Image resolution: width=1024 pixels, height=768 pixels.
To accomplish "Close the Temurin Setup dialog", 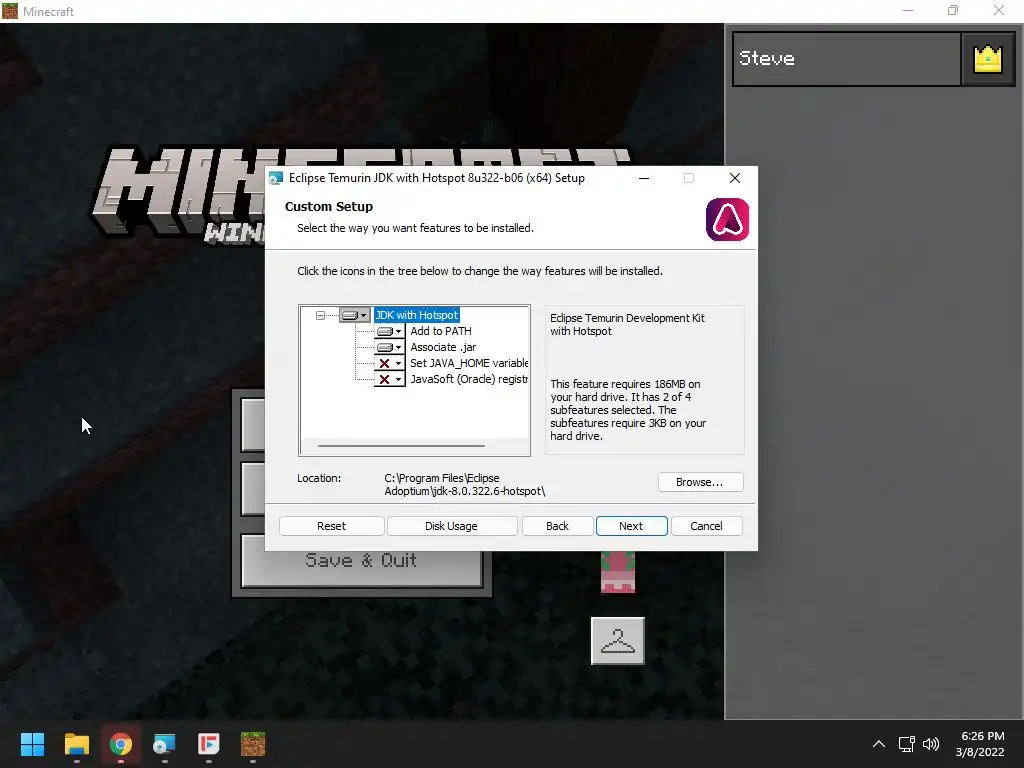I will (735, 178).
